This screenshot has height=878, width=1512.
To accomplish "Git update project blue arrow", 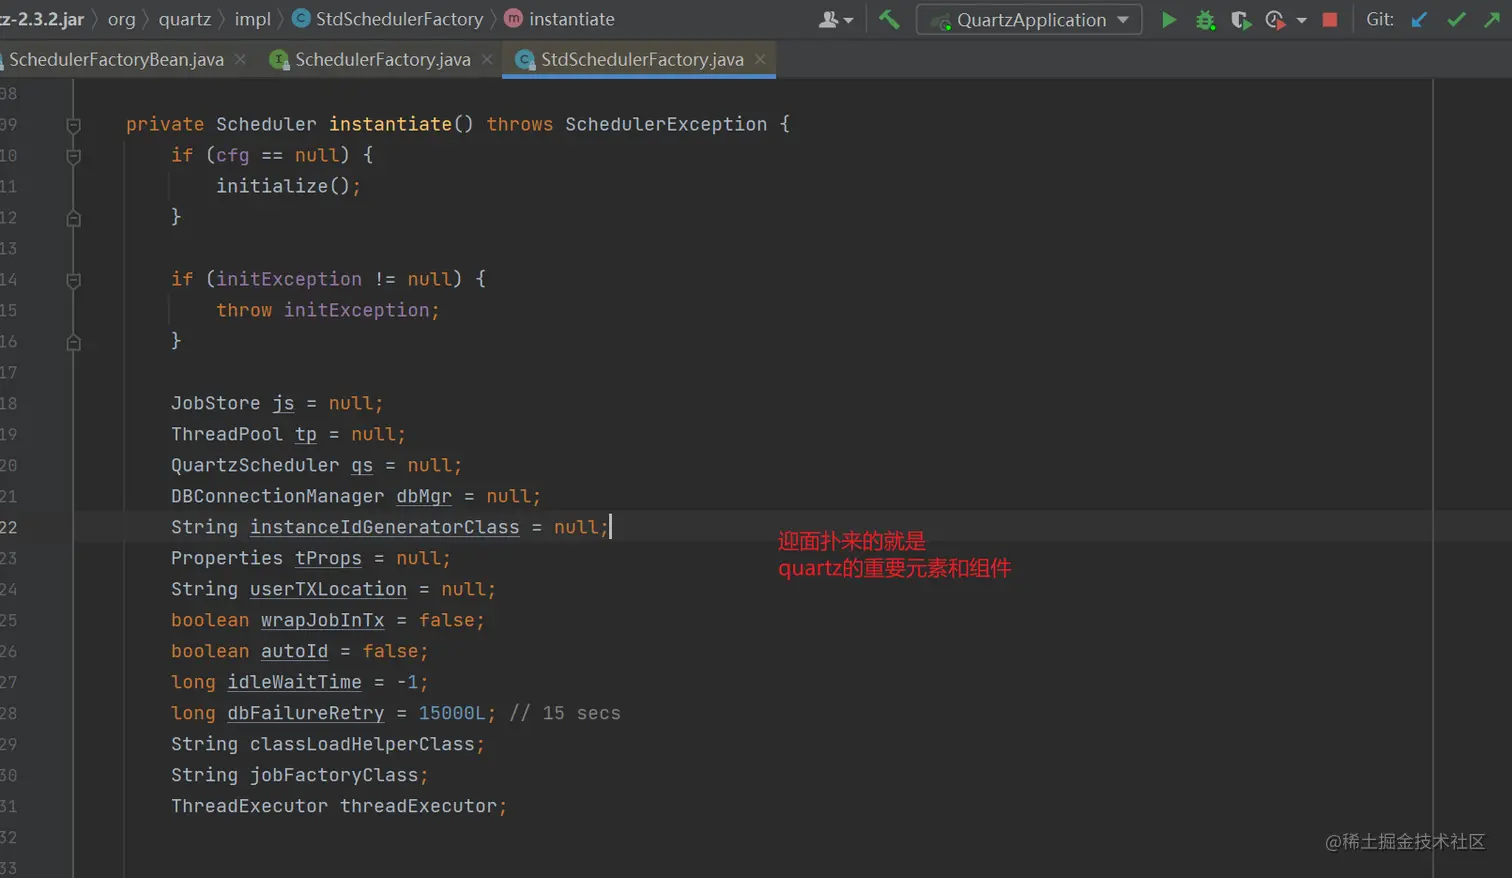I will (1418, 19).
